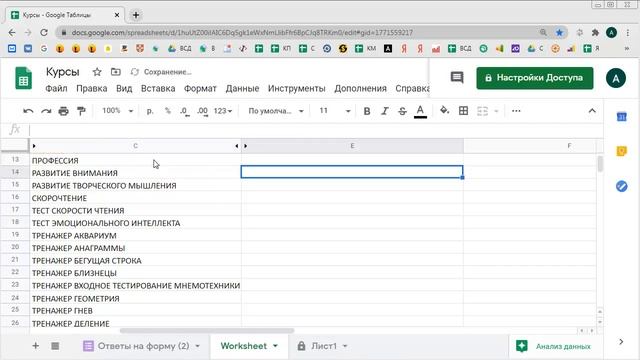Open the Формат menu
Image resolution: width=640 pixels, height=360 pixels.
click(x=200, y=89)
